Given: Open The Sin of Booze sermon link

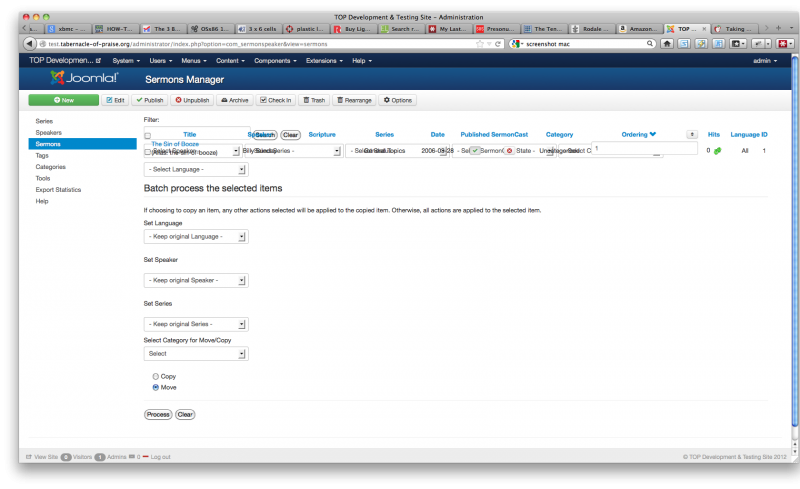Looking at the screenshot, I should pyautogui.click(x=175, y=144).
